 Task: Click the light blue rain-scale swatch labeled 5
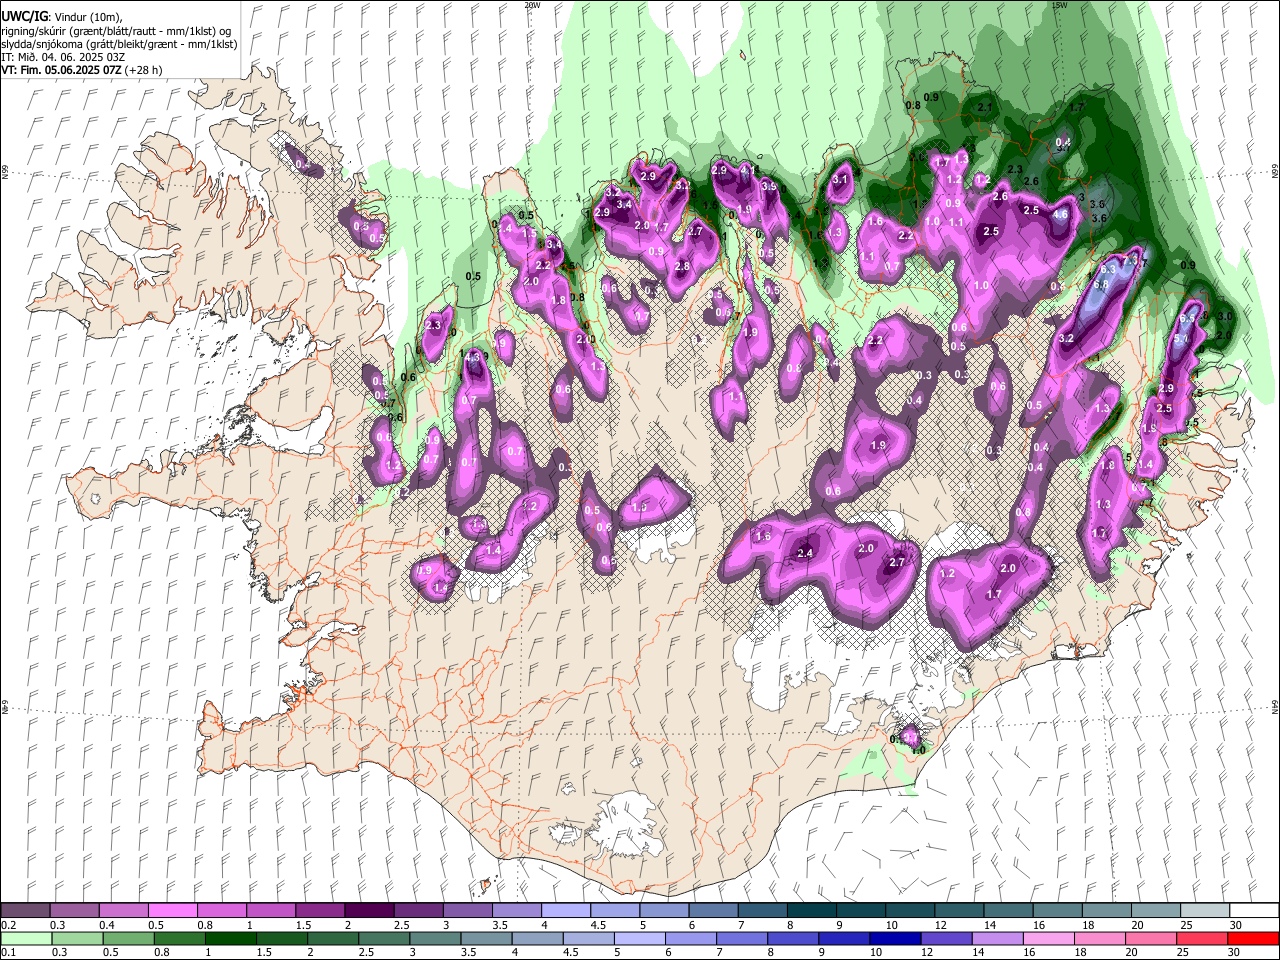(640, 938)
